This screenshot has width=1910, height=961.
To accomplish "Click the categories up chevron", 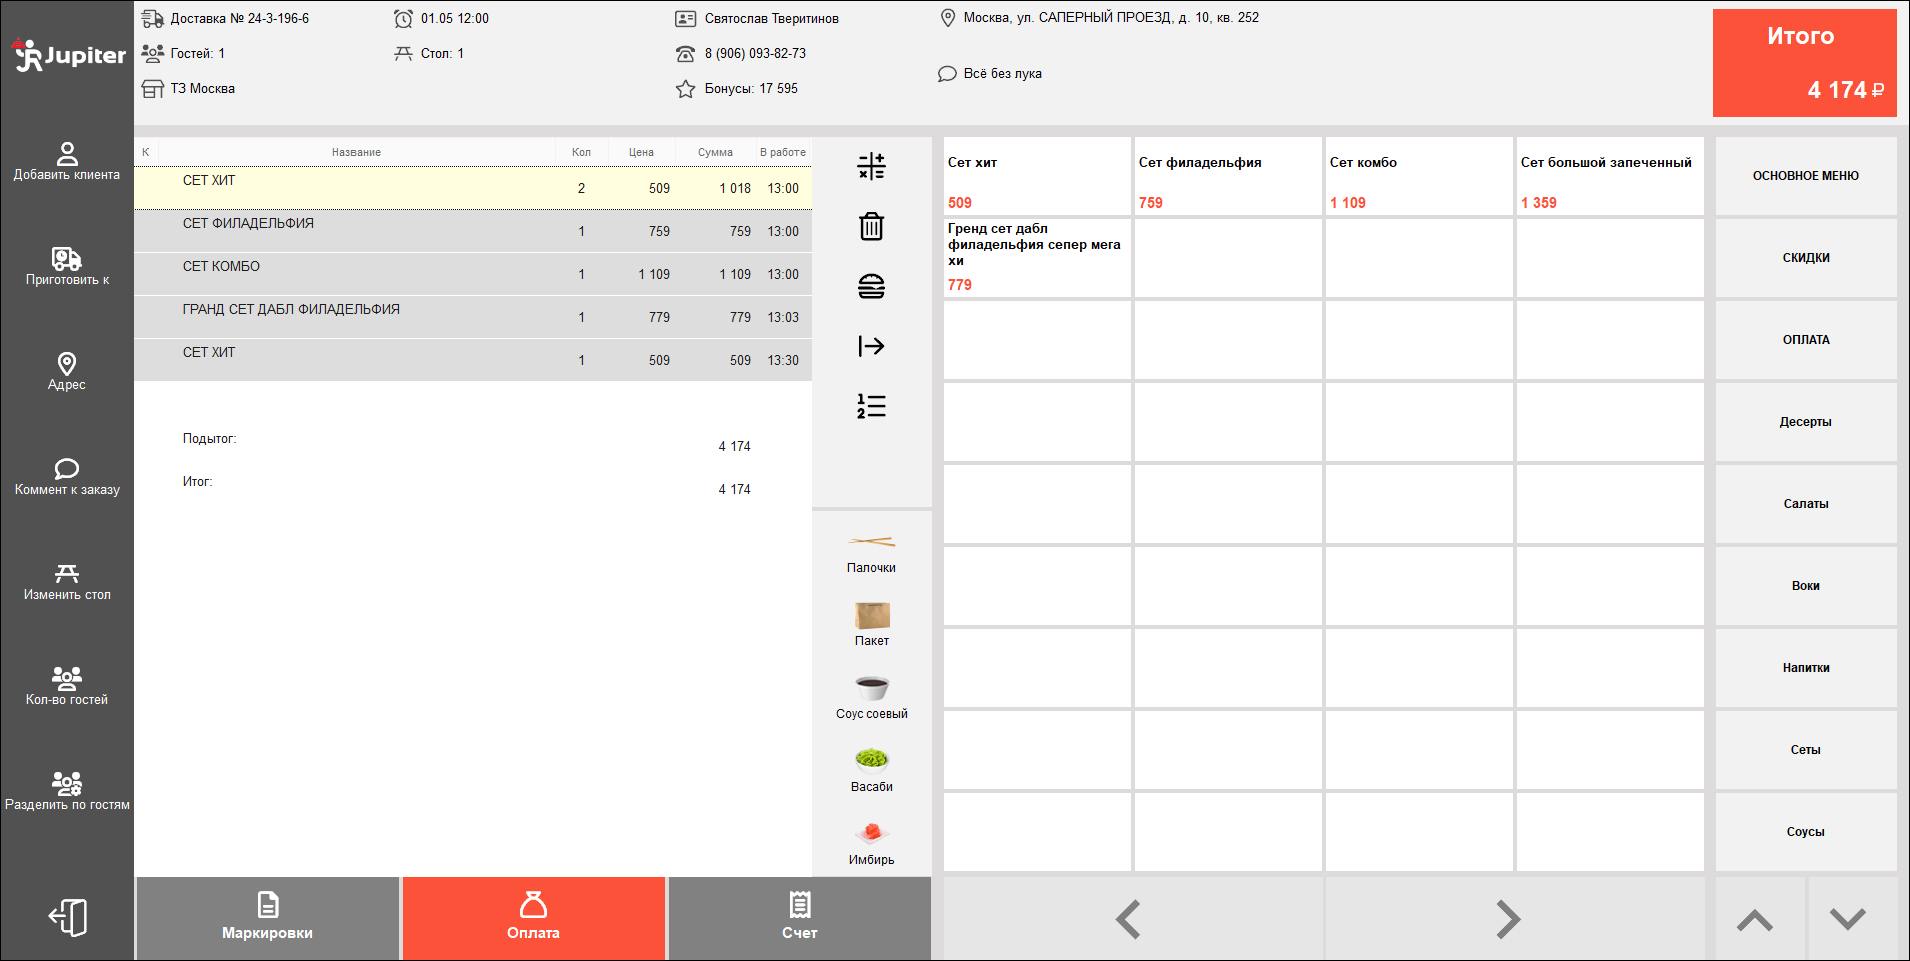I will [1760, 919].
